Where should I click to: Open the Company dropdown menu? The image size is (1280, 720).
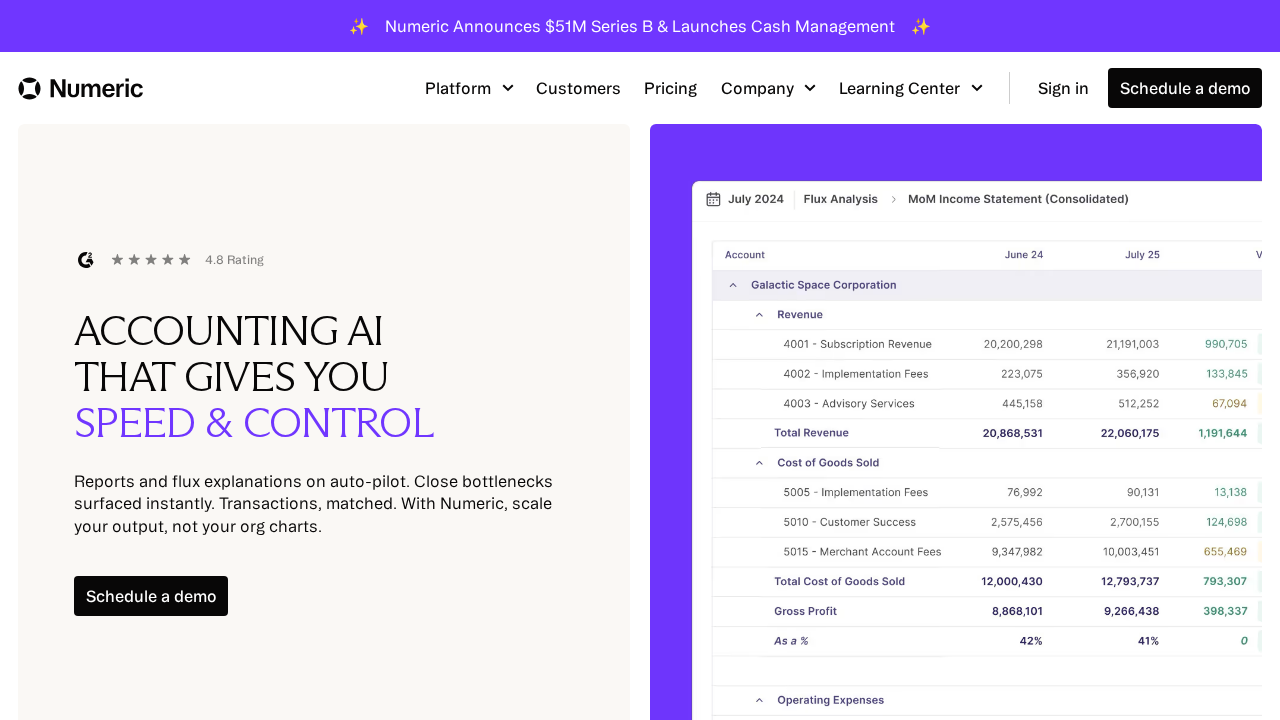point(768,88)
